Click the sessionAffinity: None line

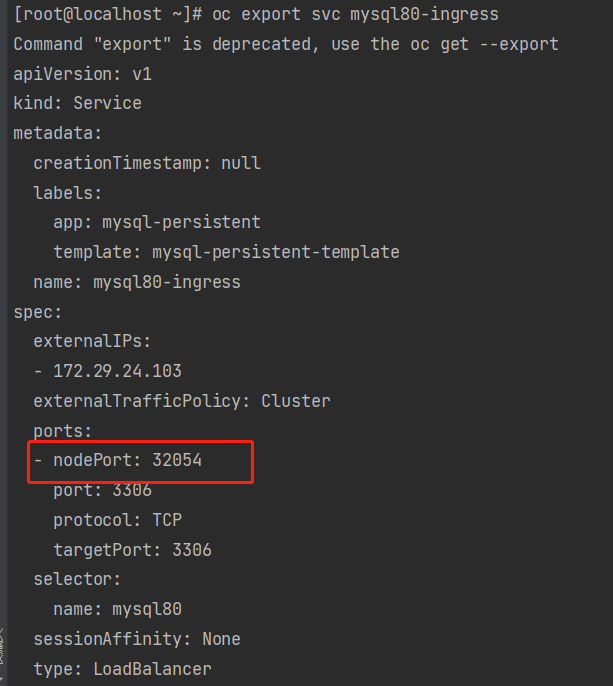(x=136, y=639)
